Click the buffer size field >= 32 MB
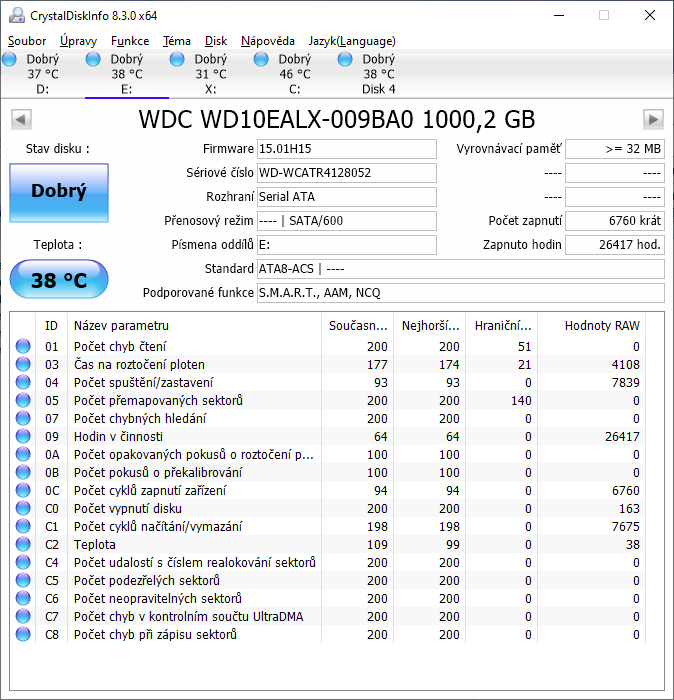674x700 pixels. (x=615, y=149)
